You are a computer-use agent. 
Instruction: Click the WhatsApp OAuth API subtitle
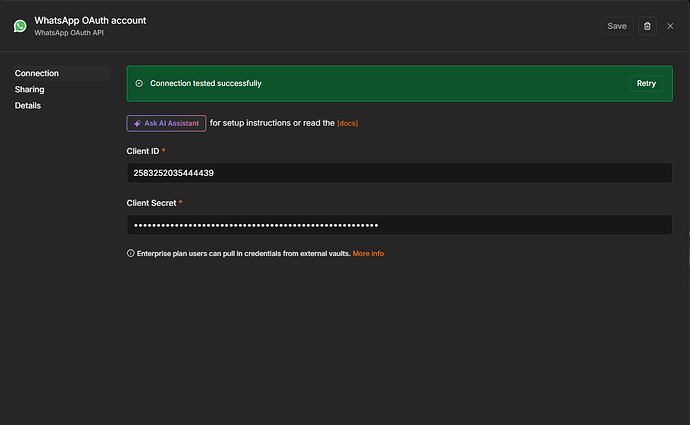point(69,33)
